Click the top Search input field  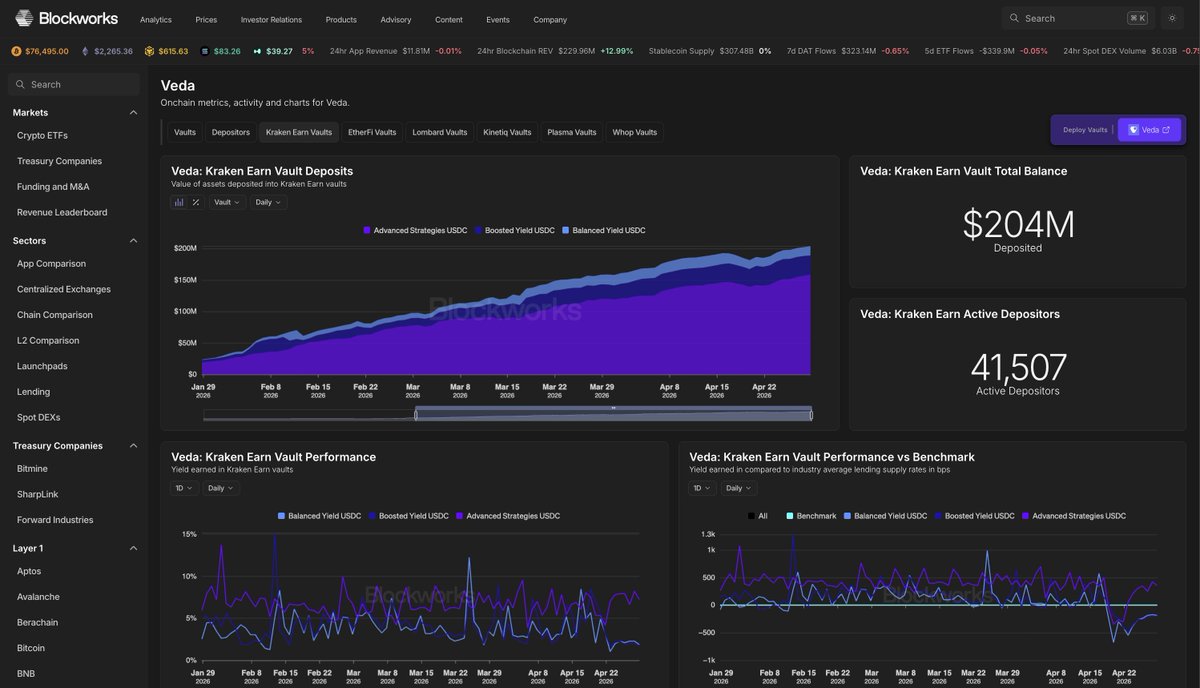tap(1078, 18)
